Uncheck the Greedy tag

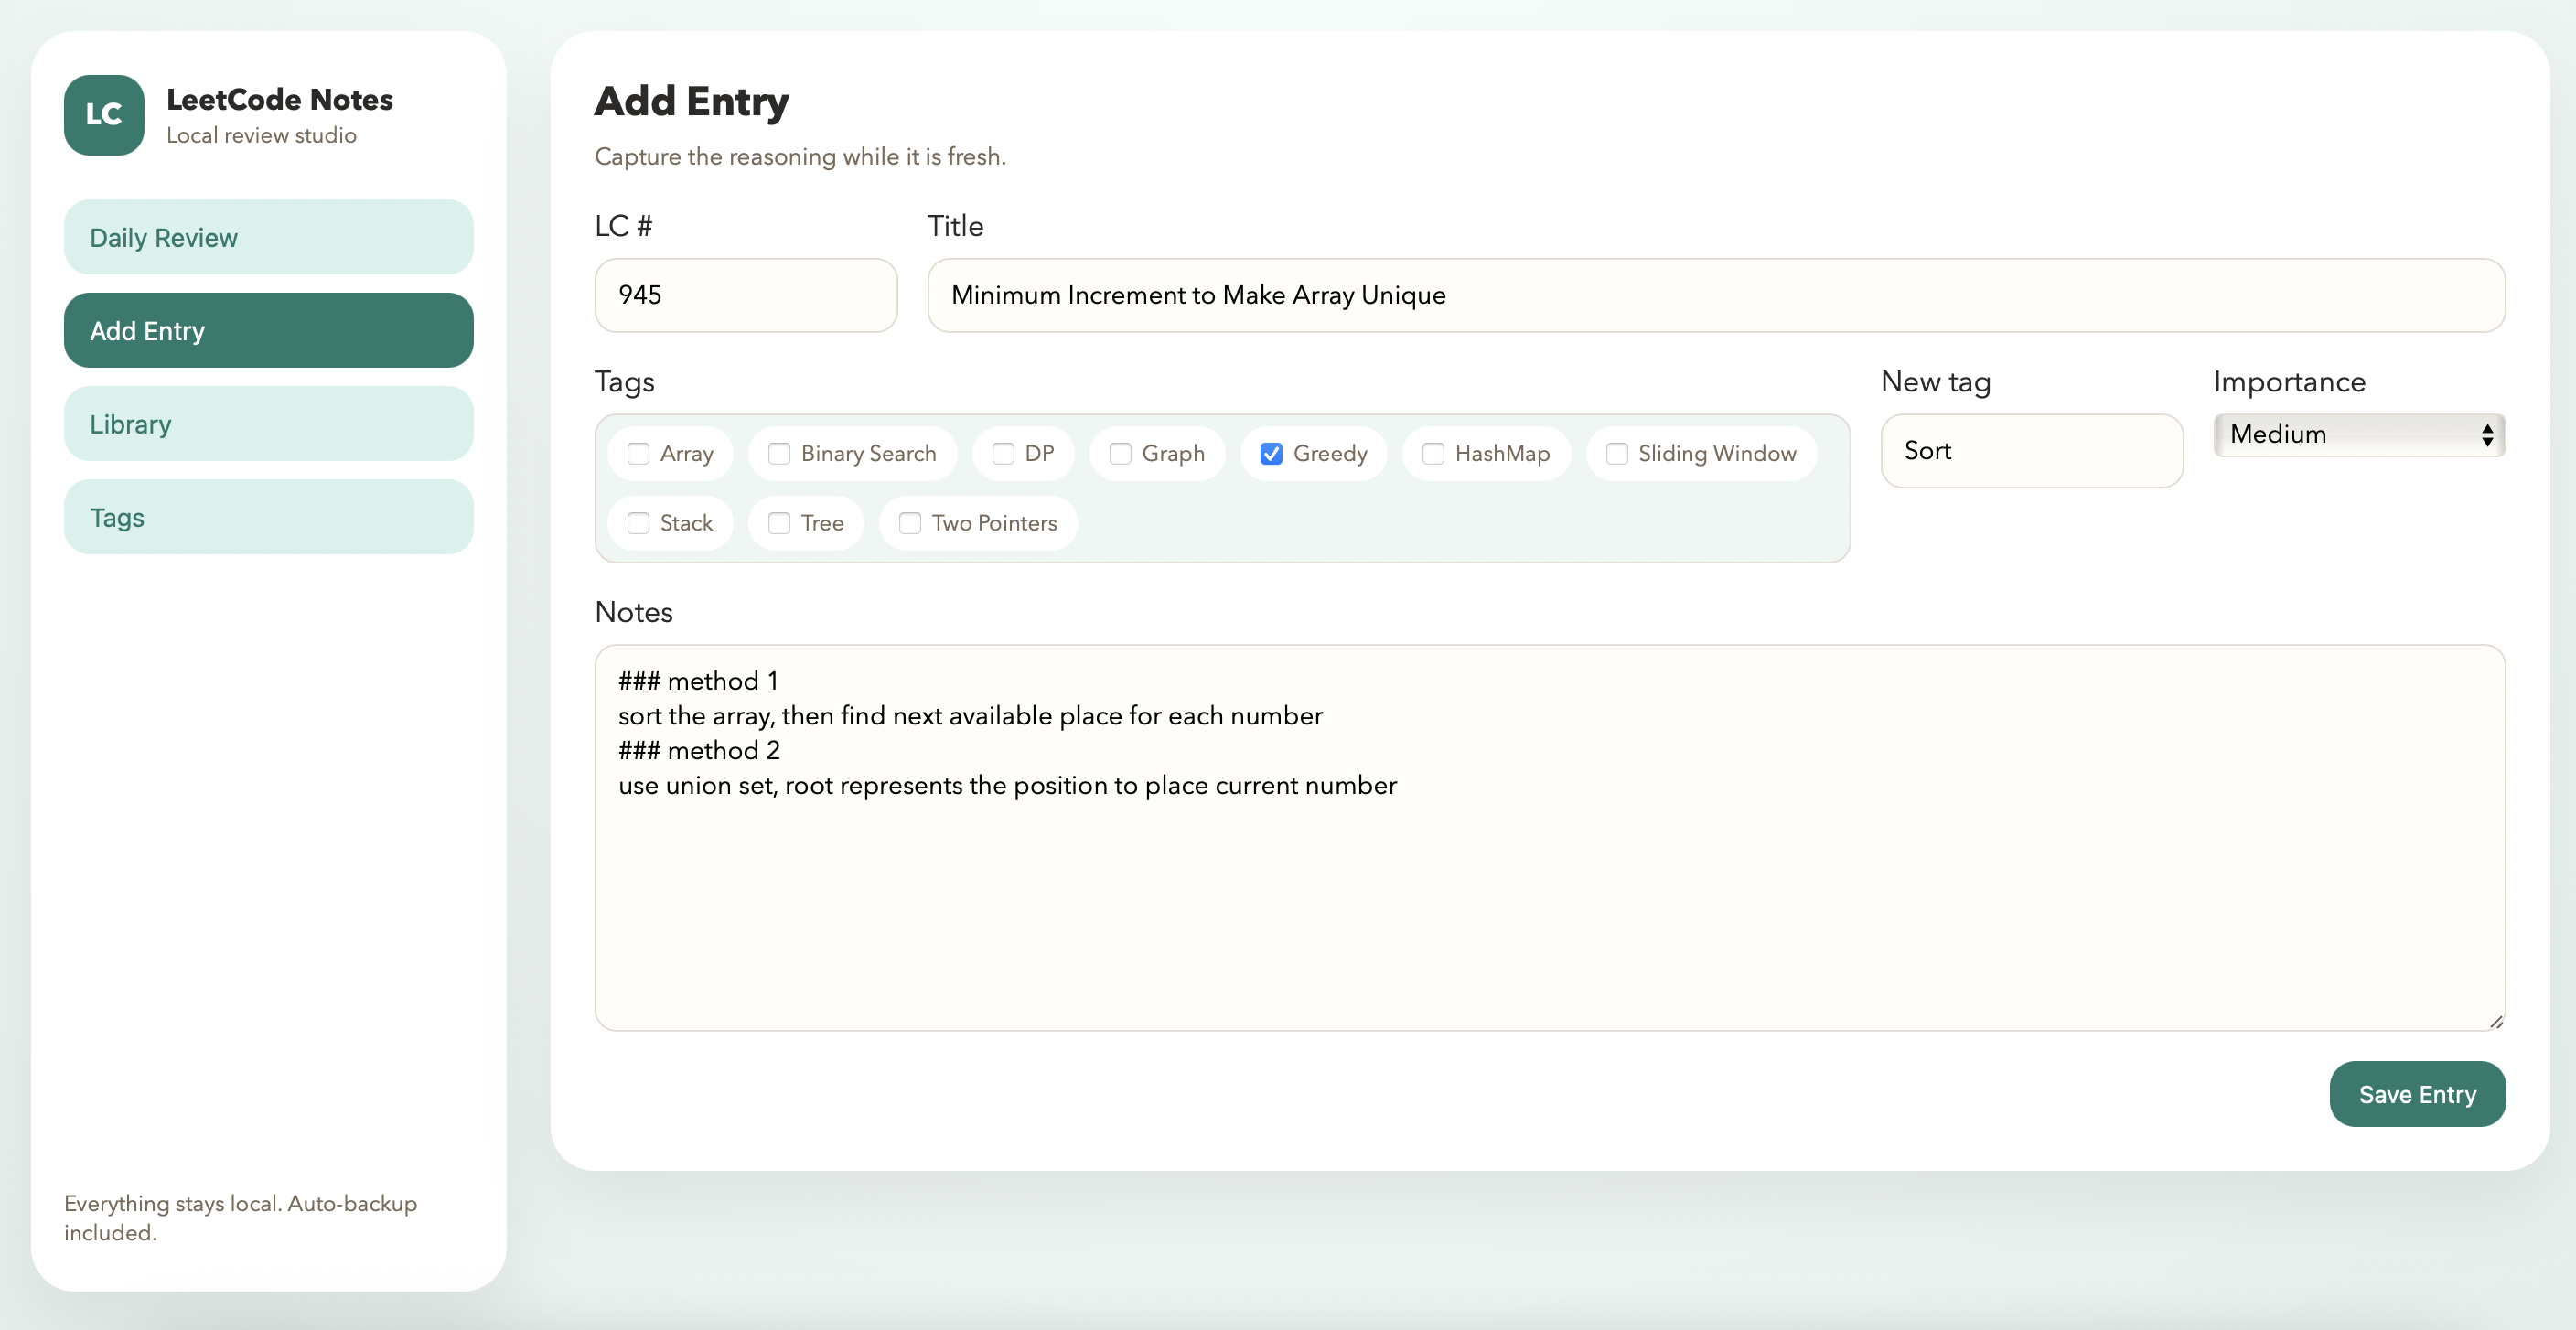pyautogui.click(x=1271, y=453)
